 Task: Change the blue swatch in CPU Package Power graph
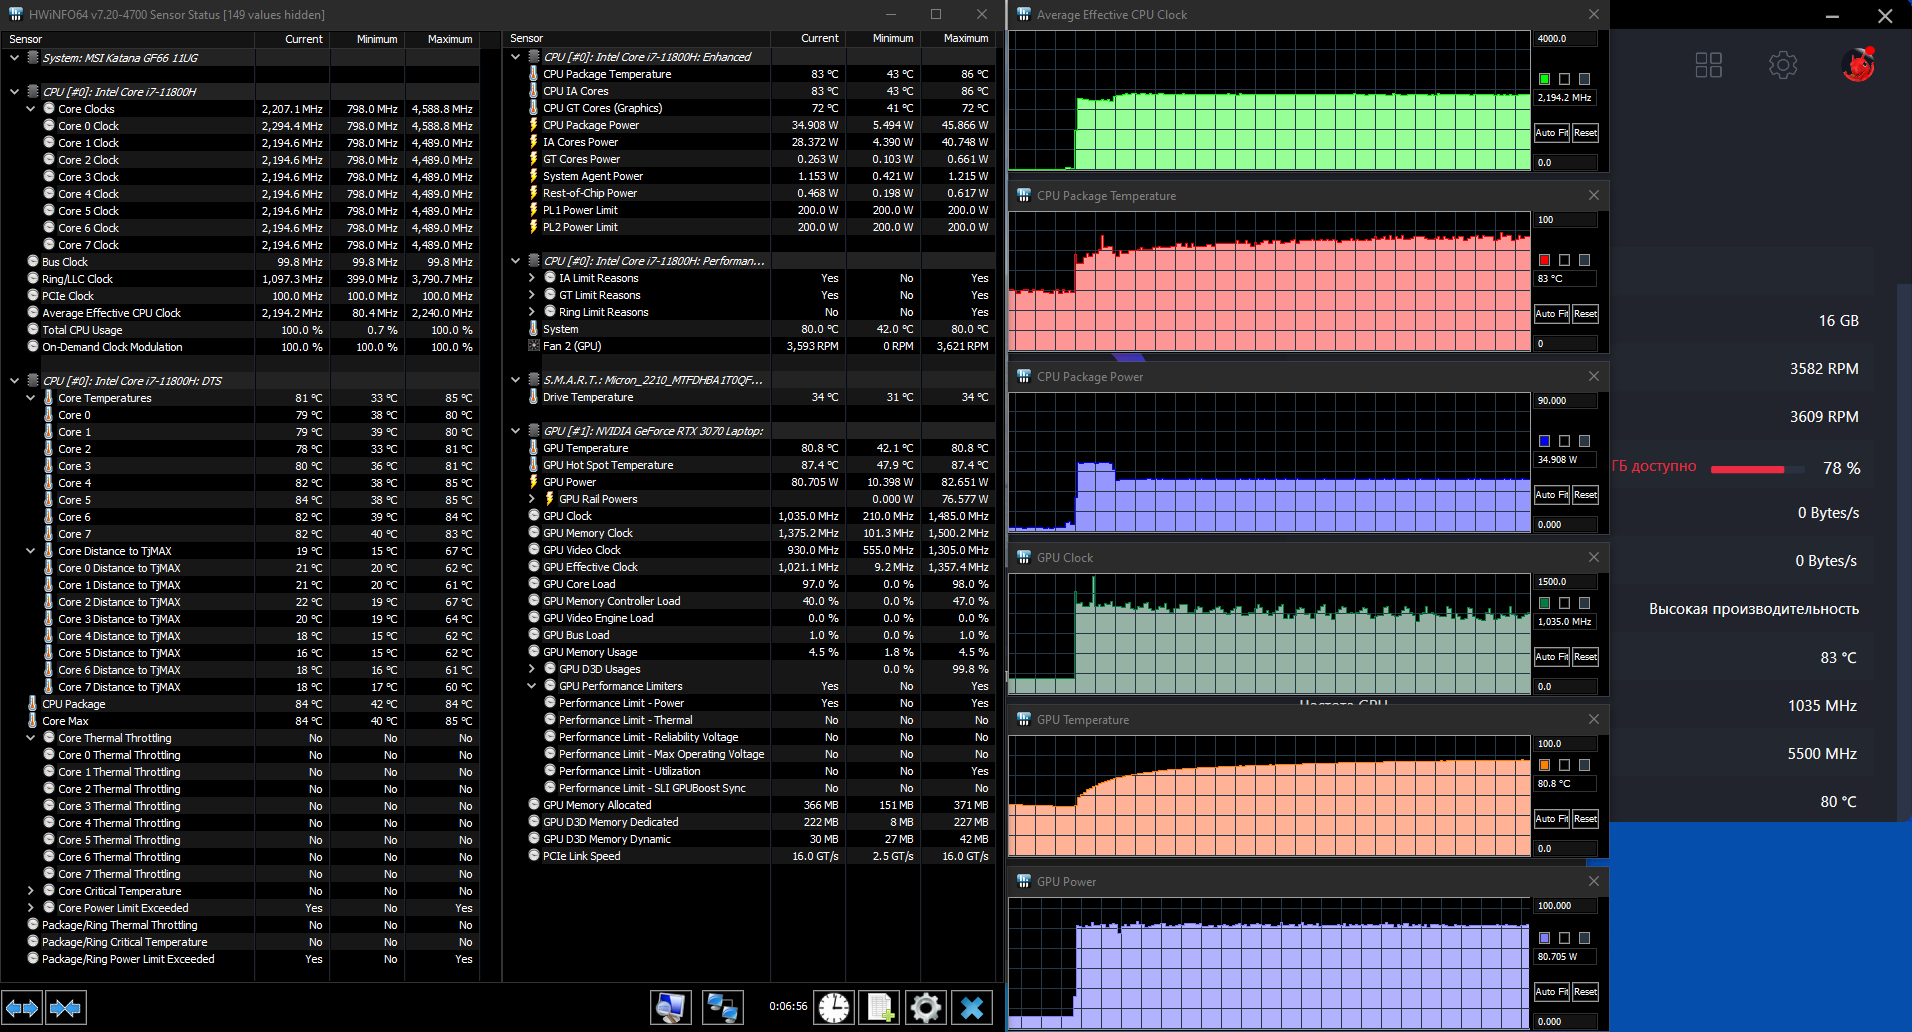(1545, 441)
